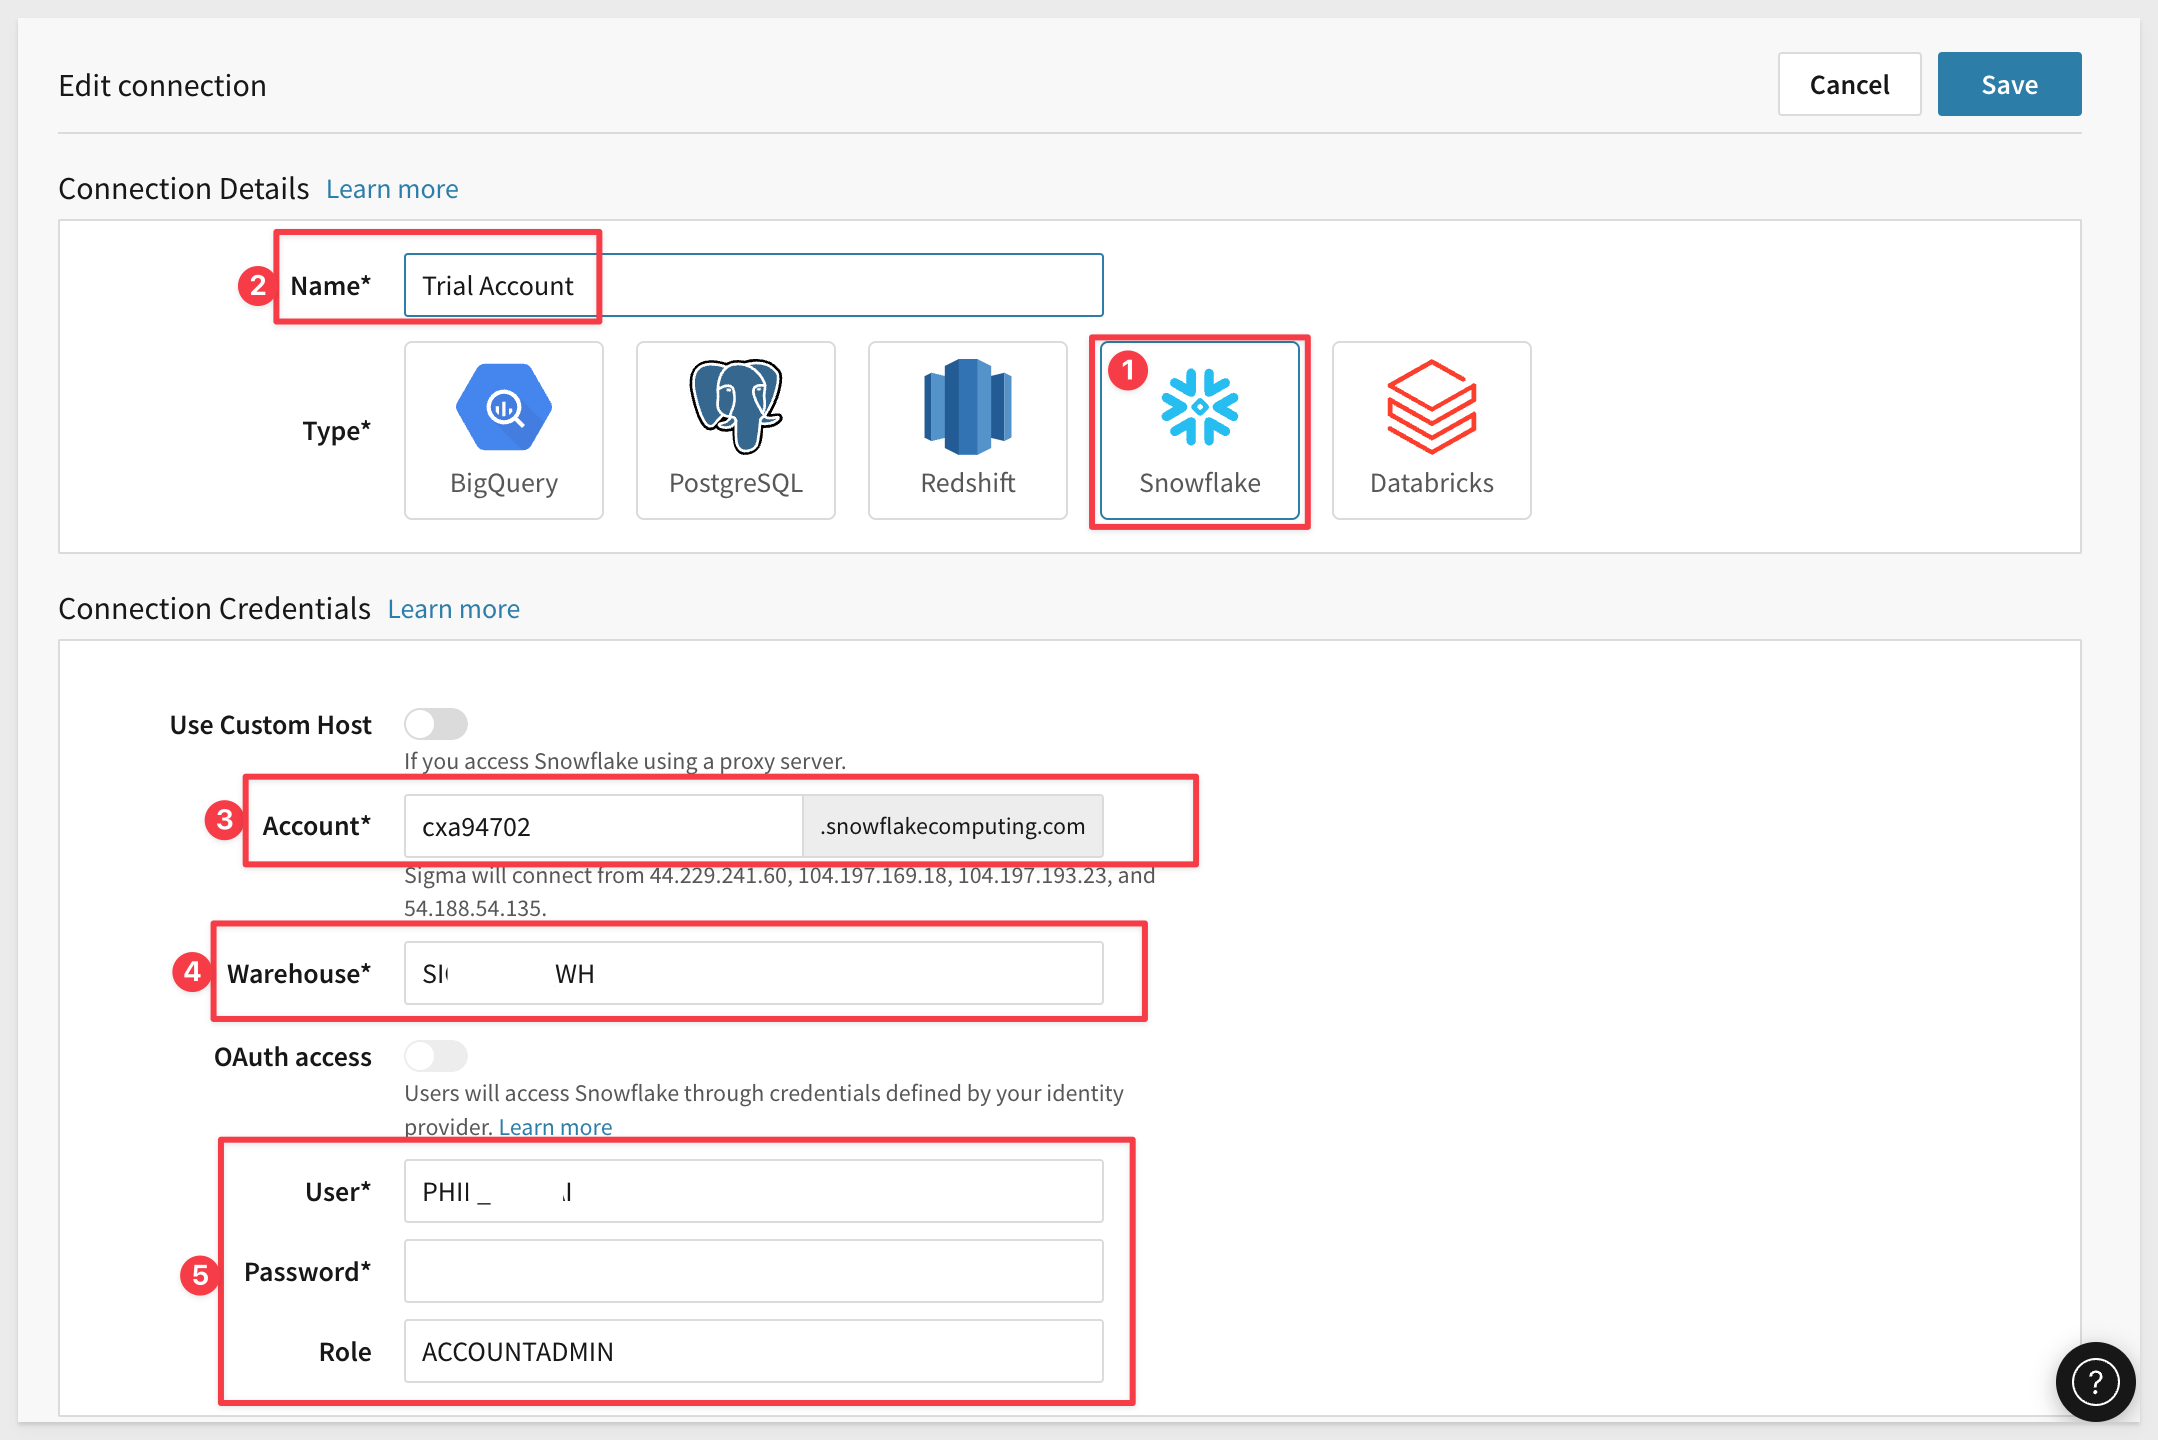Click the Warehouse input field

click(753, 973)
